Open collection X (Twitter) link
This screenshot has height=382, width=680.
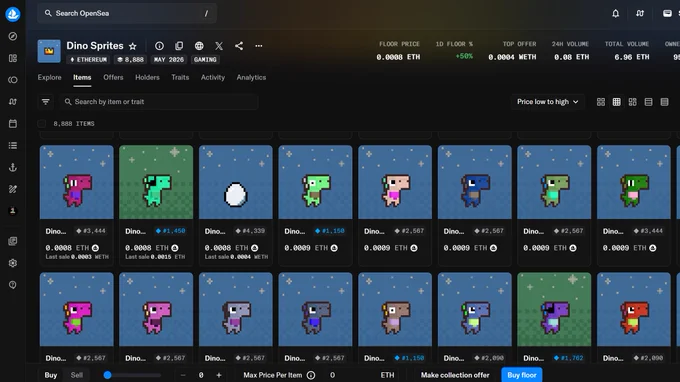click(219, 46)
